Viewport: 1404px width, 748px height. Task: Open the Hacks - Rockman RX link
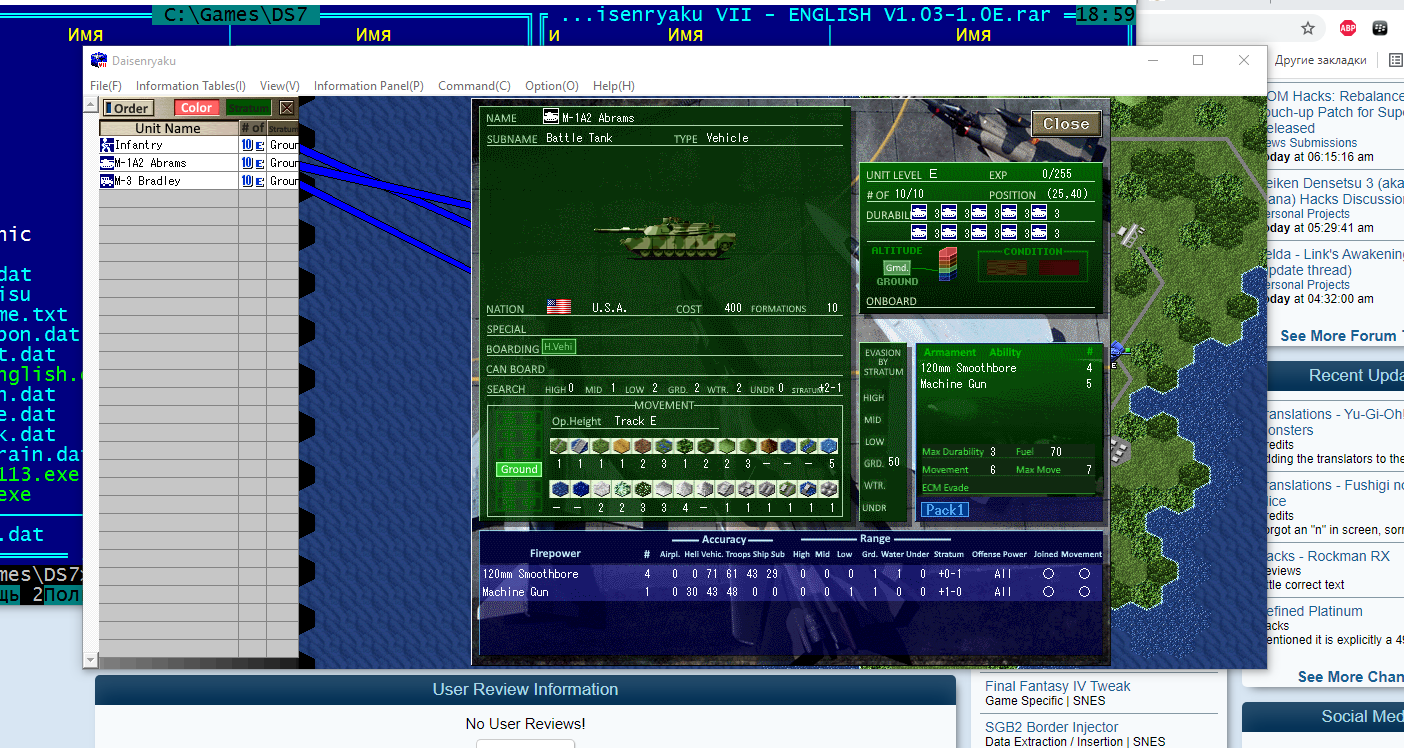pyautogui.click(x=1328, y=556)
